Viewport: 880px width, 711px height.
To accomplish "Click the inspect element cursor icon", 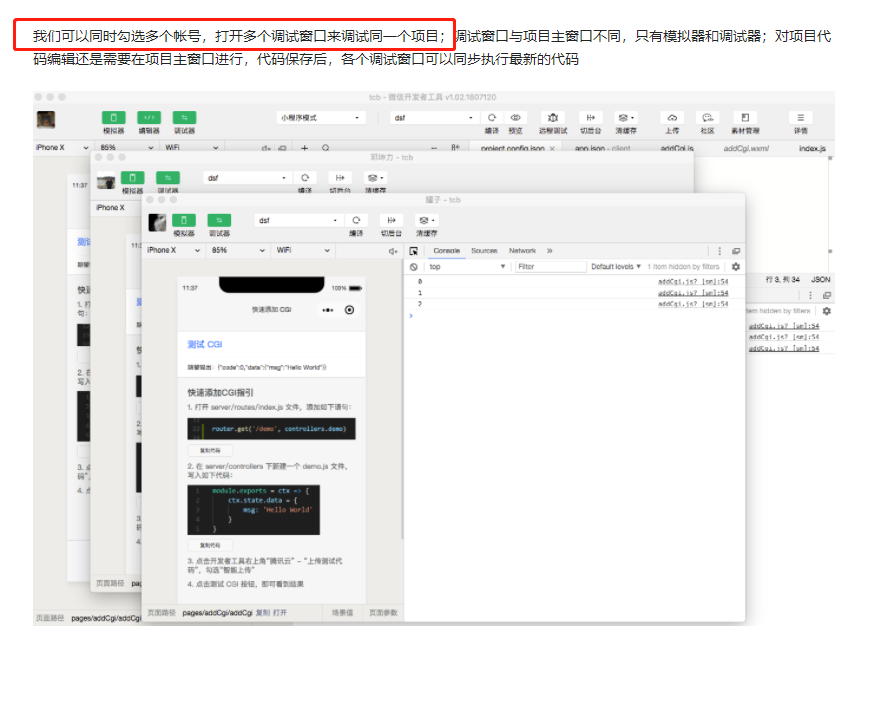I will [x=414, y=251].
